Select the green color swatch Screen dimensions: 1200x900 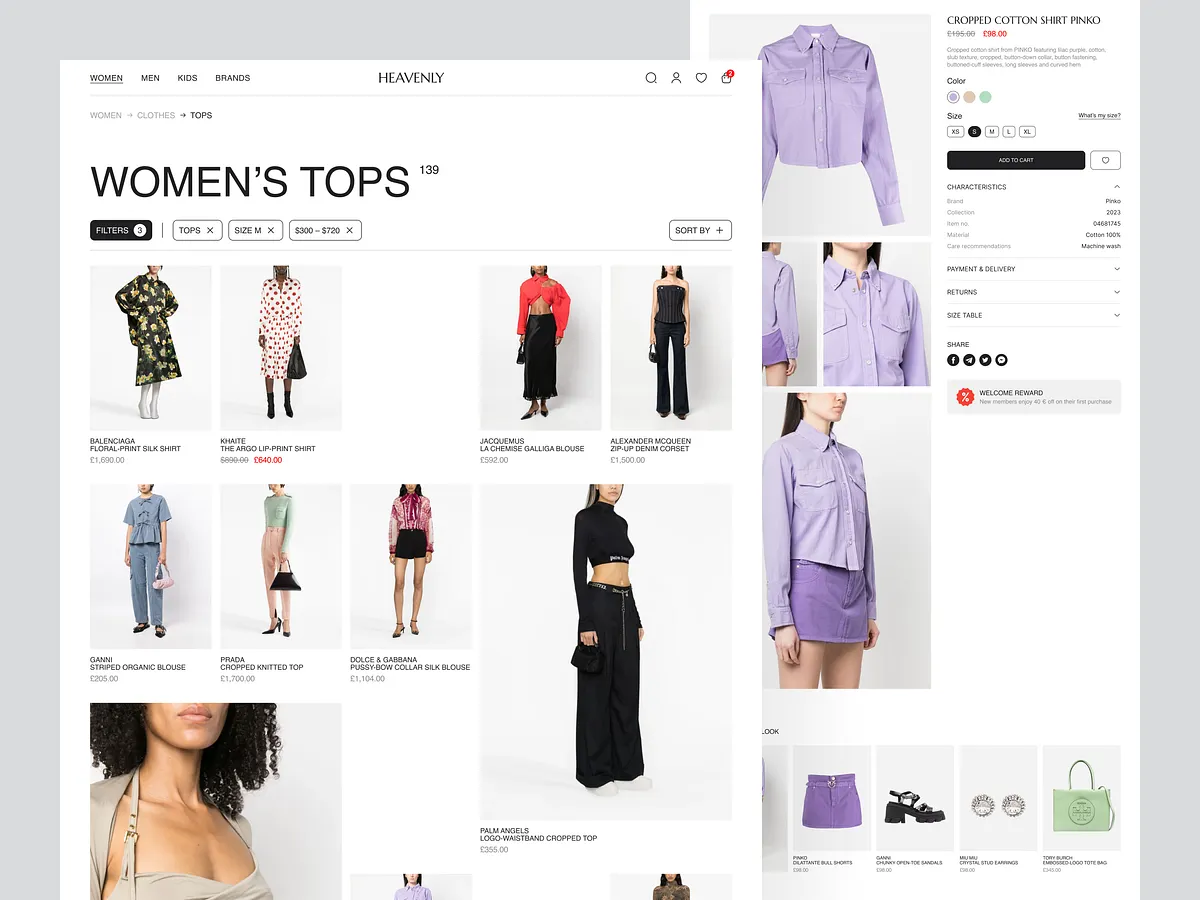point(985,96)
